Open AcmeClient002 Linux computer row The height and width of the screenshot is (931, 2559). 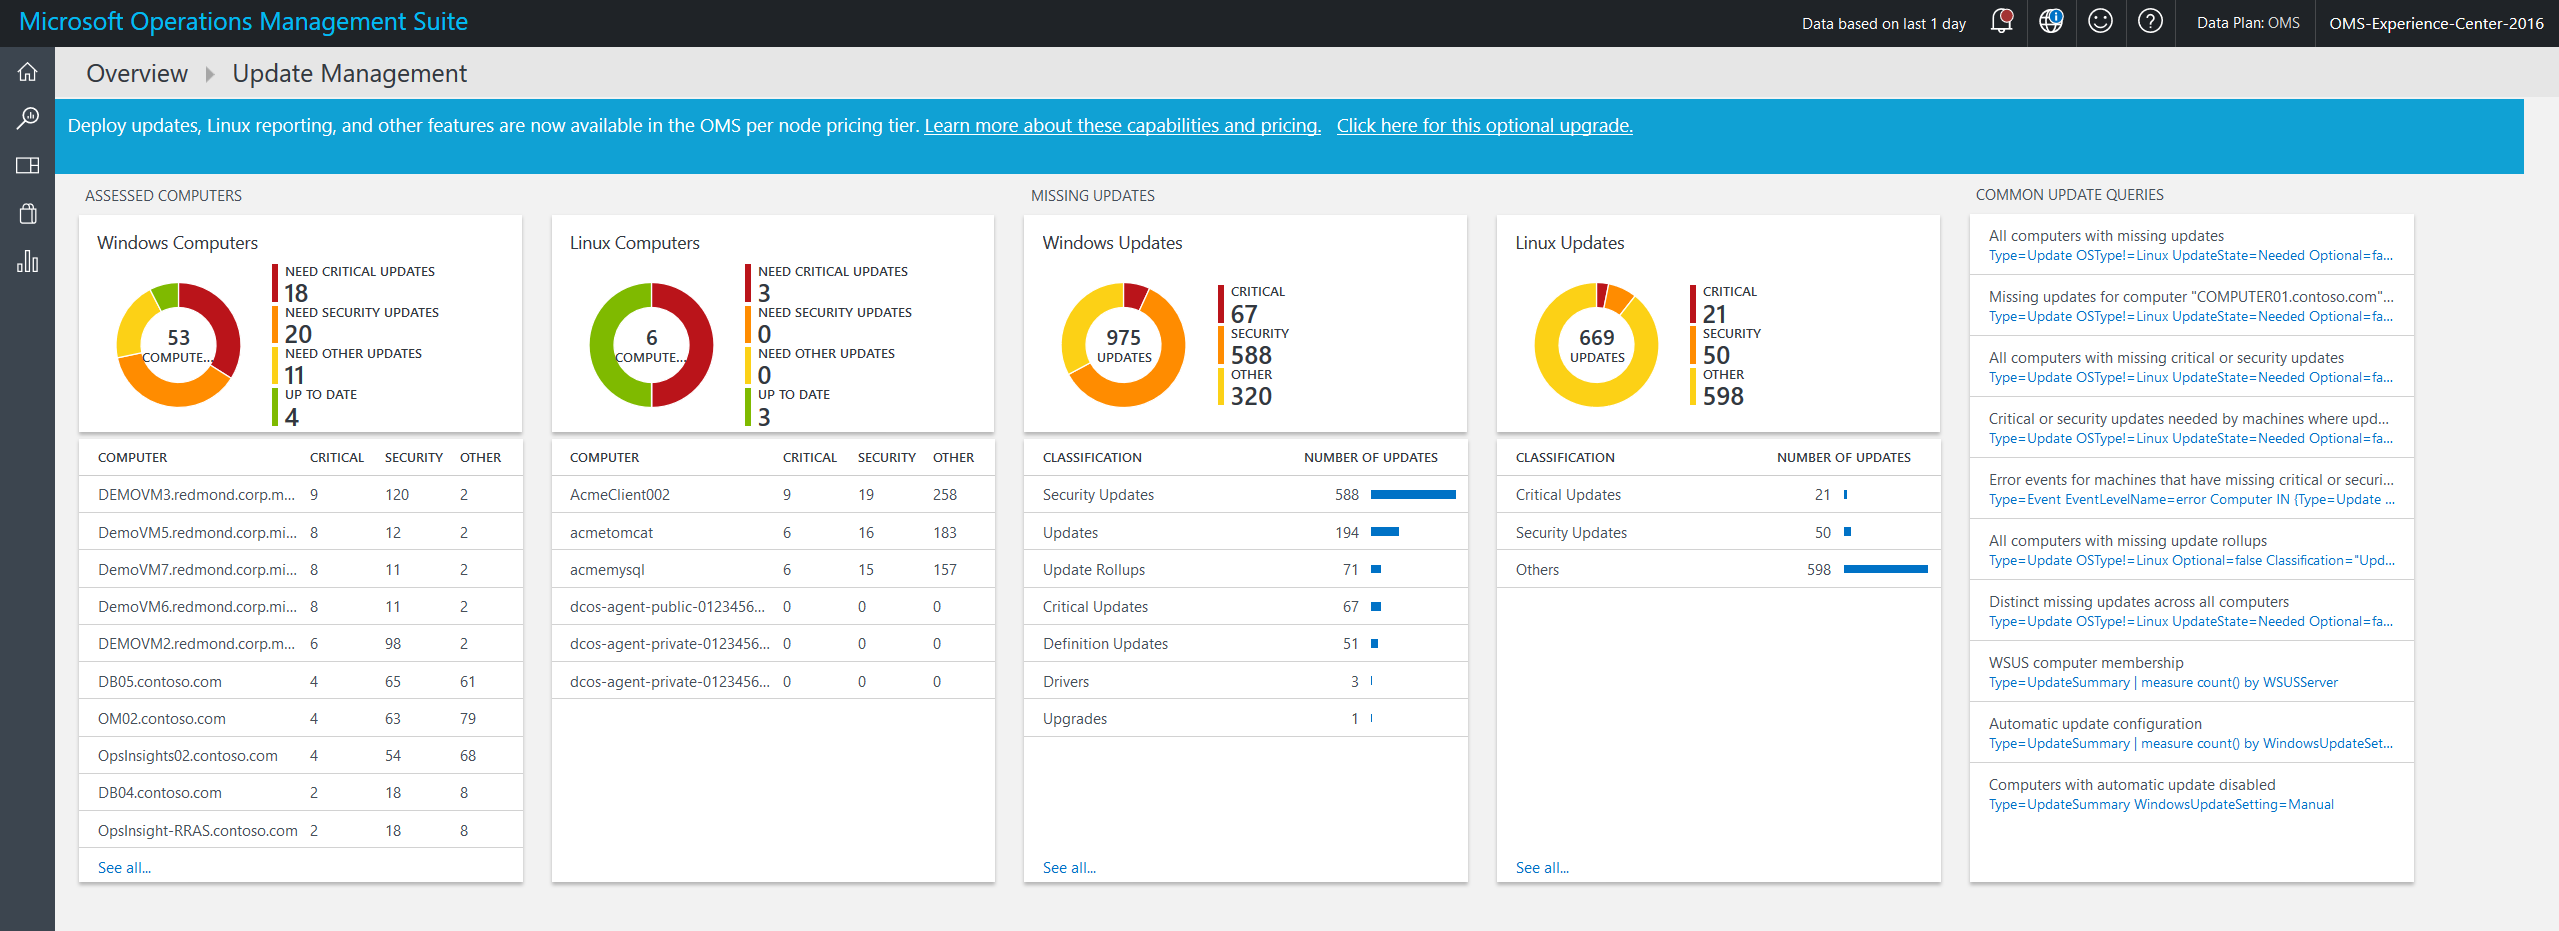(x=773, y=494)
